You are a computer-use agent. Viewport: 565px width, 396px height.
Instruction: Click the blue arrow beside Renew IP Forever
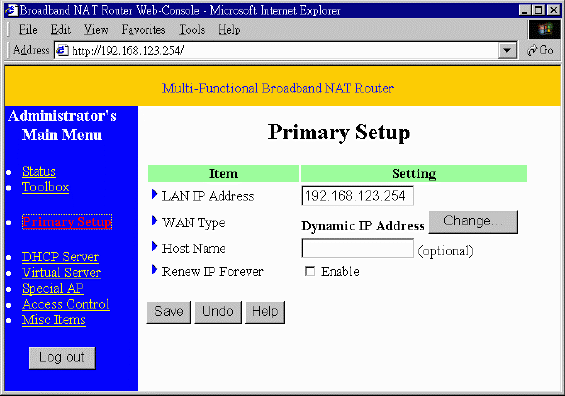155,270
